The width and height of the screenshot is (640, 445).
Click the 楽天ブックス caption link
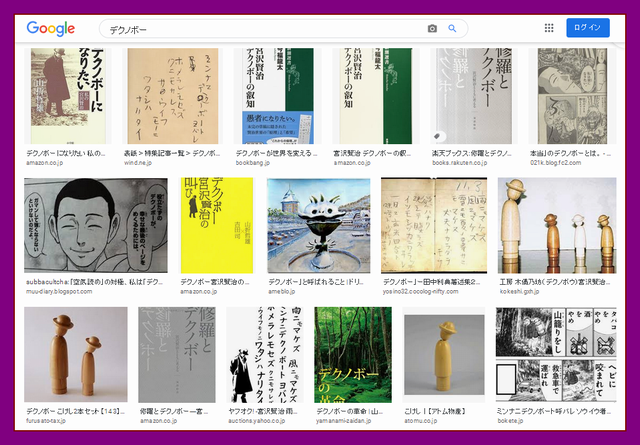471,154
